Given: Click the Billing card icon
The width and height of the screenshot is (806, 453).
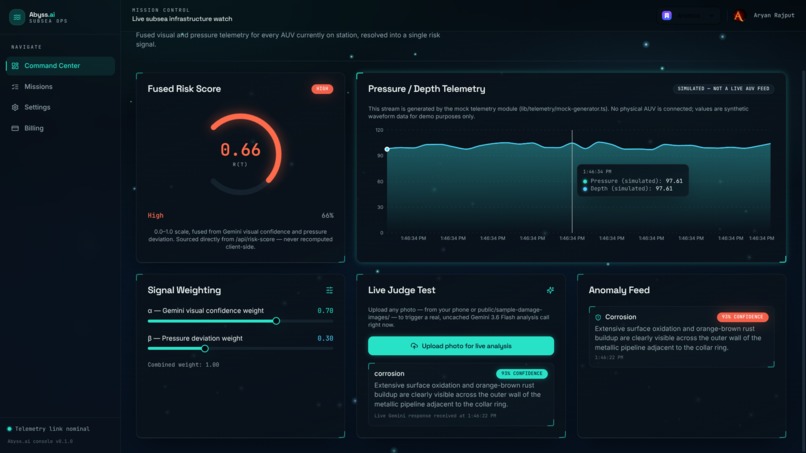Looking at the screenshot, I should point(15,129).
